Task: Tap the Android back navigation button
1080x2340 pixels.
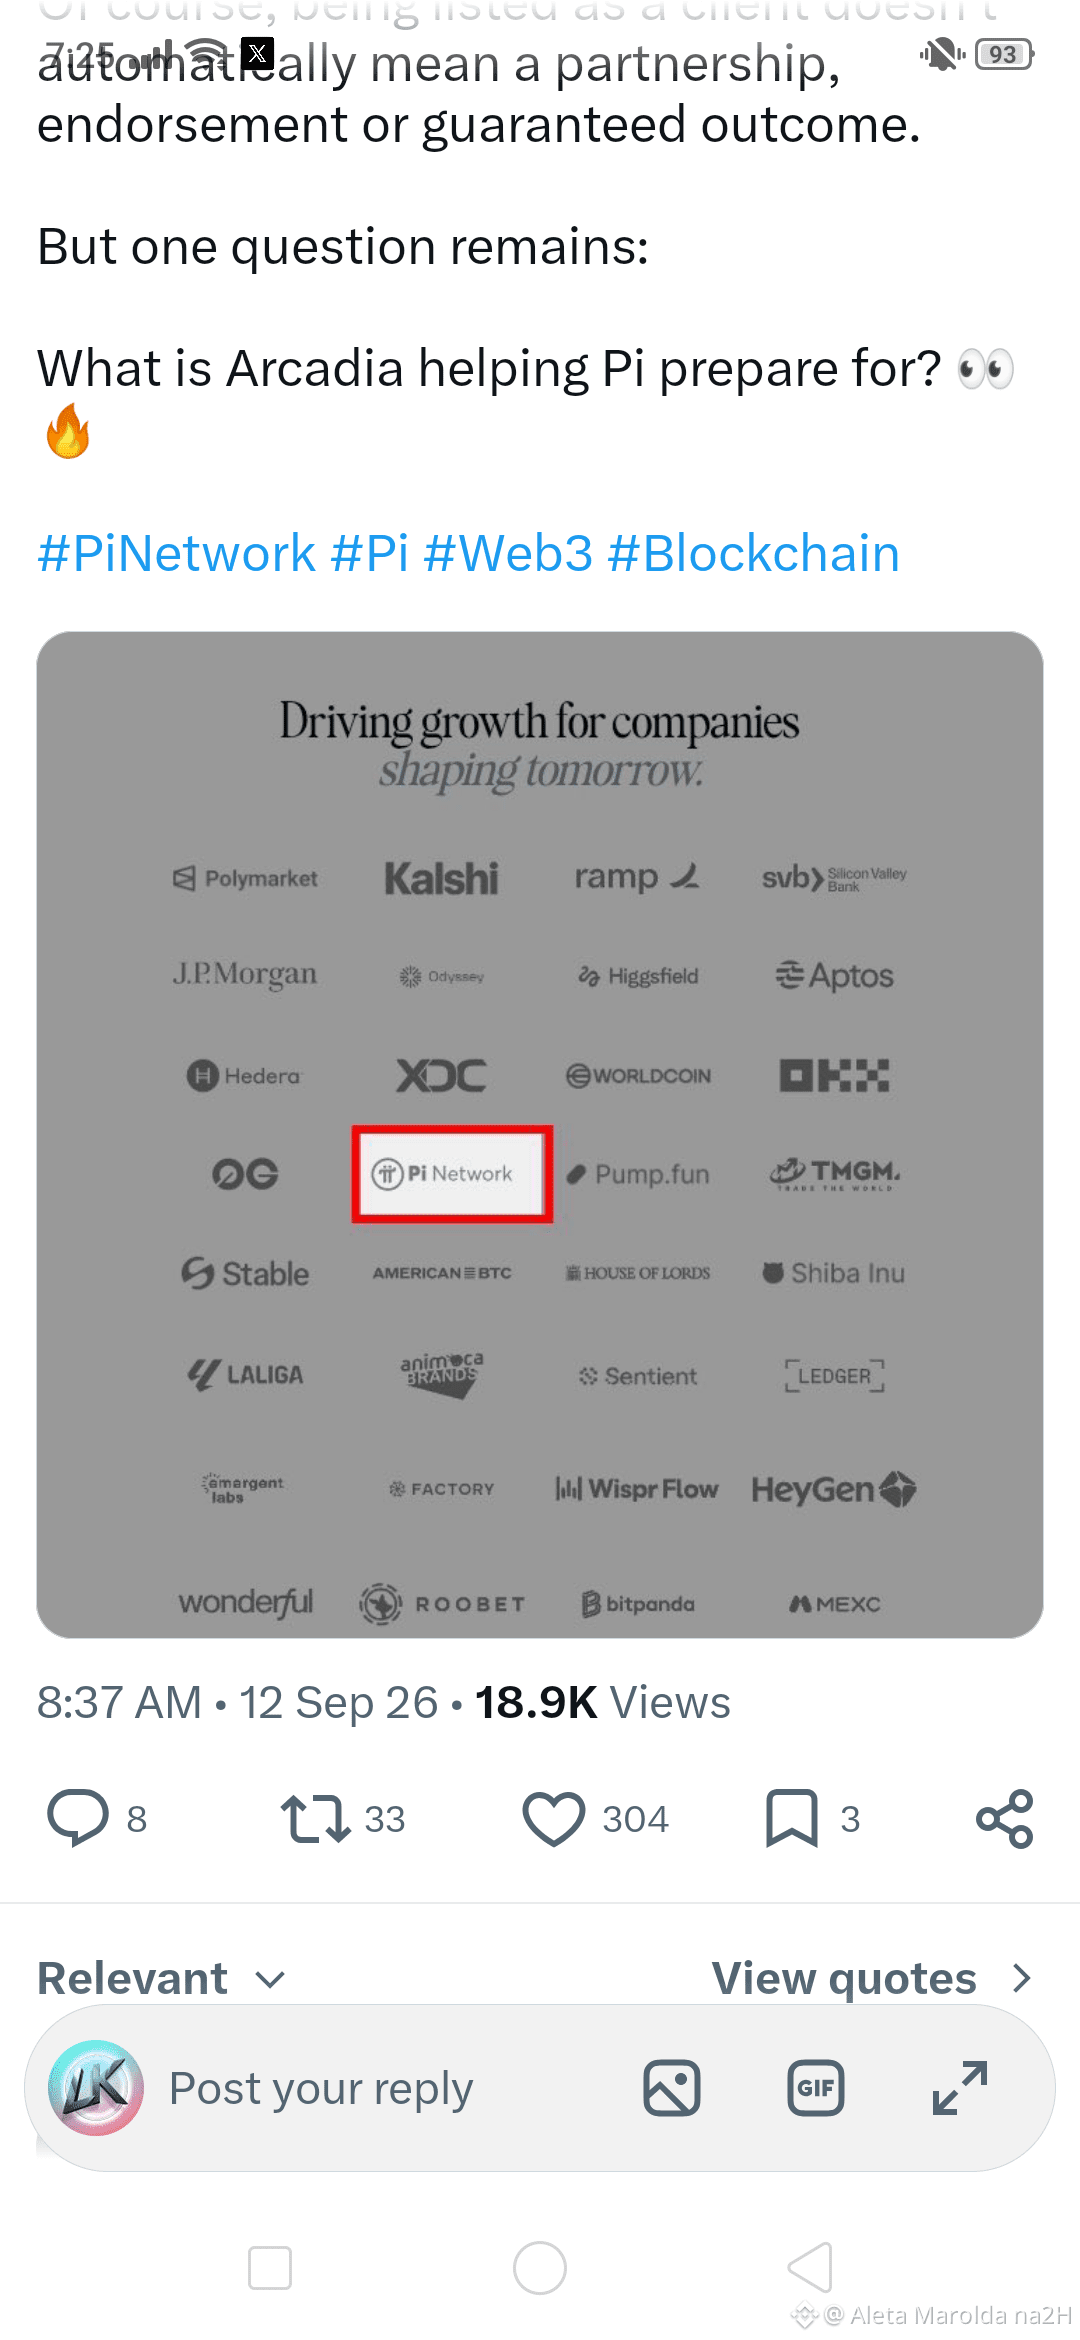Action: (810, 2267)
